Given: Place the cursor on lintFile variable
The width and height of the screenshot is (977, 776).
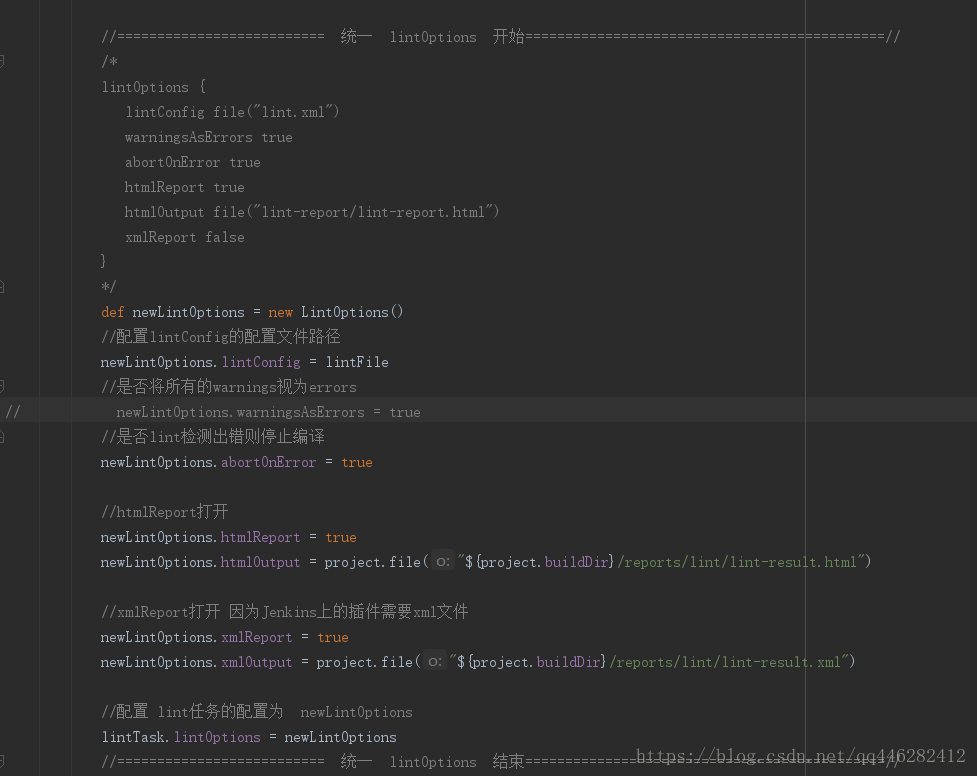Looking at the screenshot, I should 357,362.
